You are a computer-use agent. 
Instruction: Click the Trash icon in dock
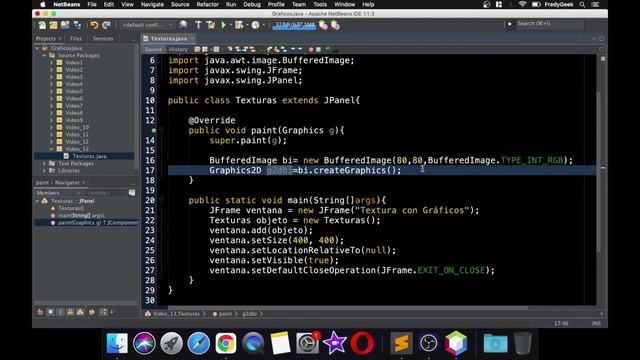click(x=522, y=343)
